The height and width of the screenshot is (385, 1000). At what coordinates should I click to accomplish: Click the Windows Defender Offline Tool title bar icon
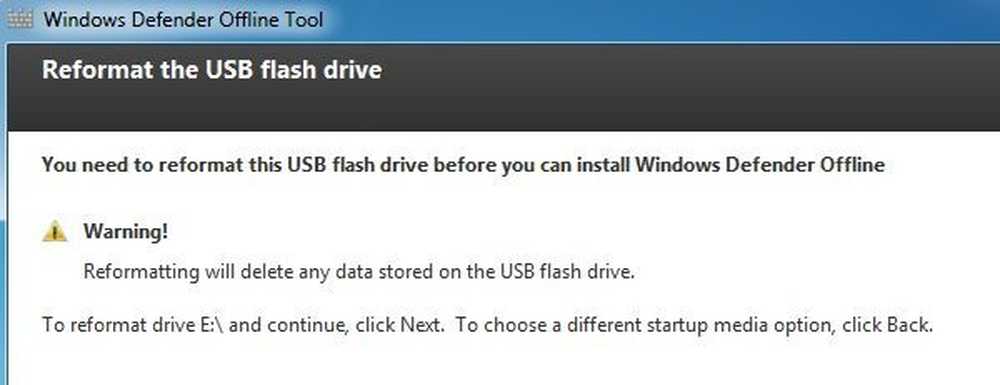coord(19,19)
